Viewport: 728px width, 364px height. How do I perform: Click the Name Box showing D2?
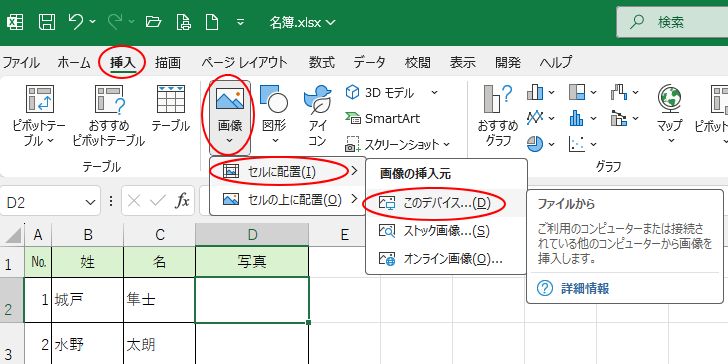click(43, 202)
